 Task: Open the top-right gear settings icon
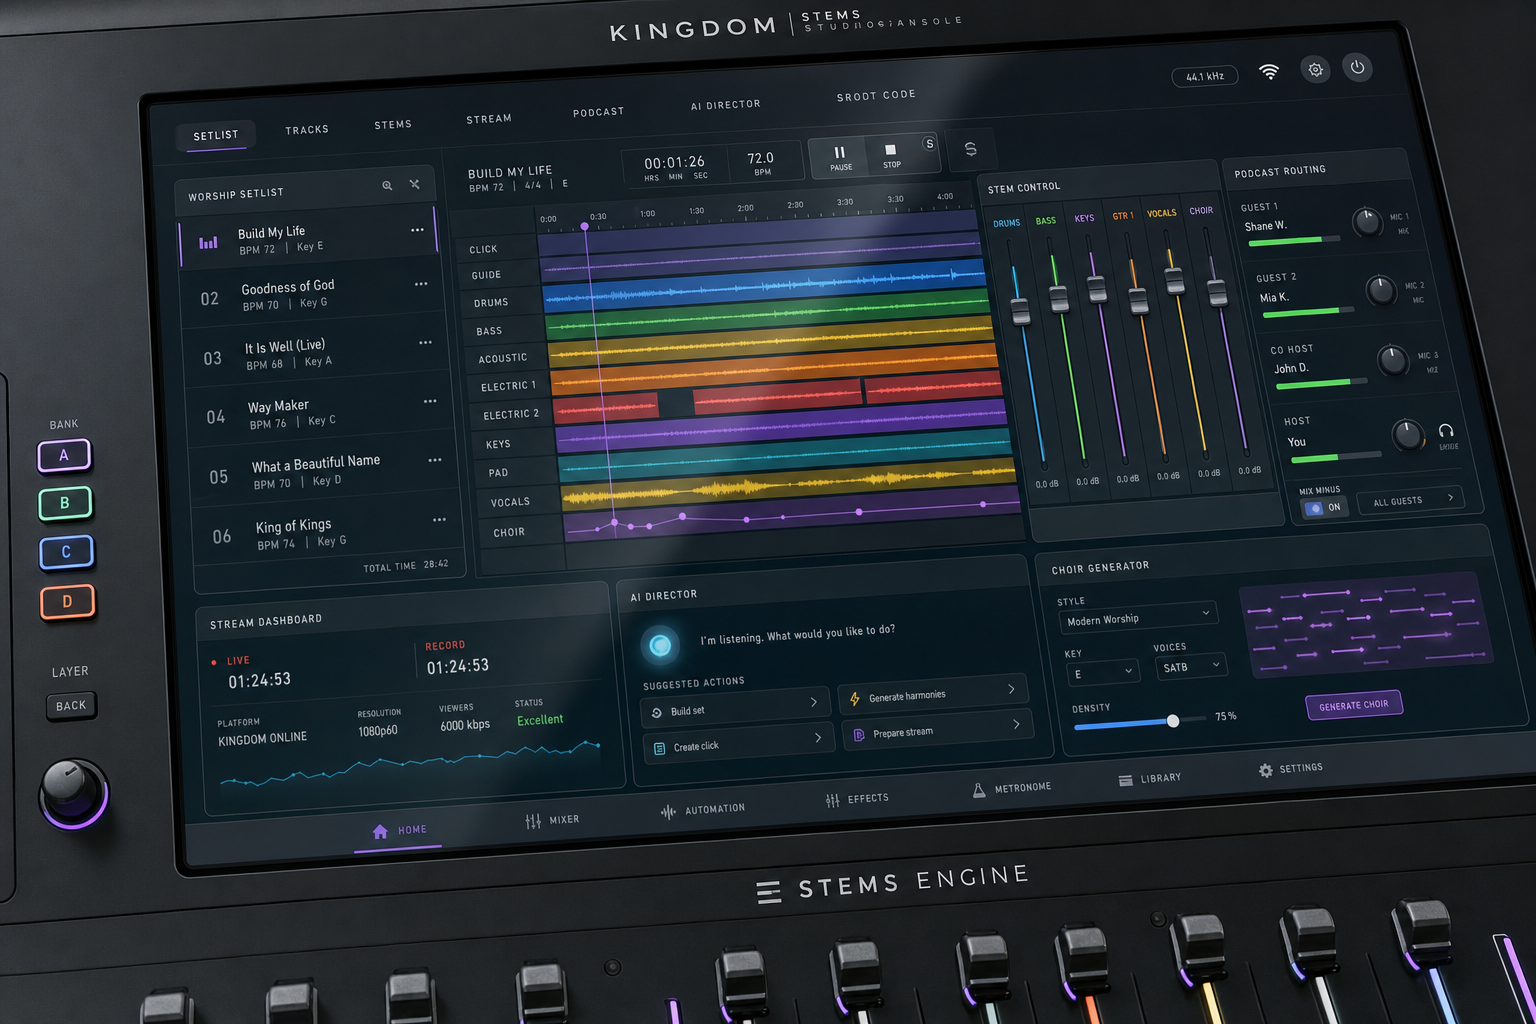(1316, 69)
